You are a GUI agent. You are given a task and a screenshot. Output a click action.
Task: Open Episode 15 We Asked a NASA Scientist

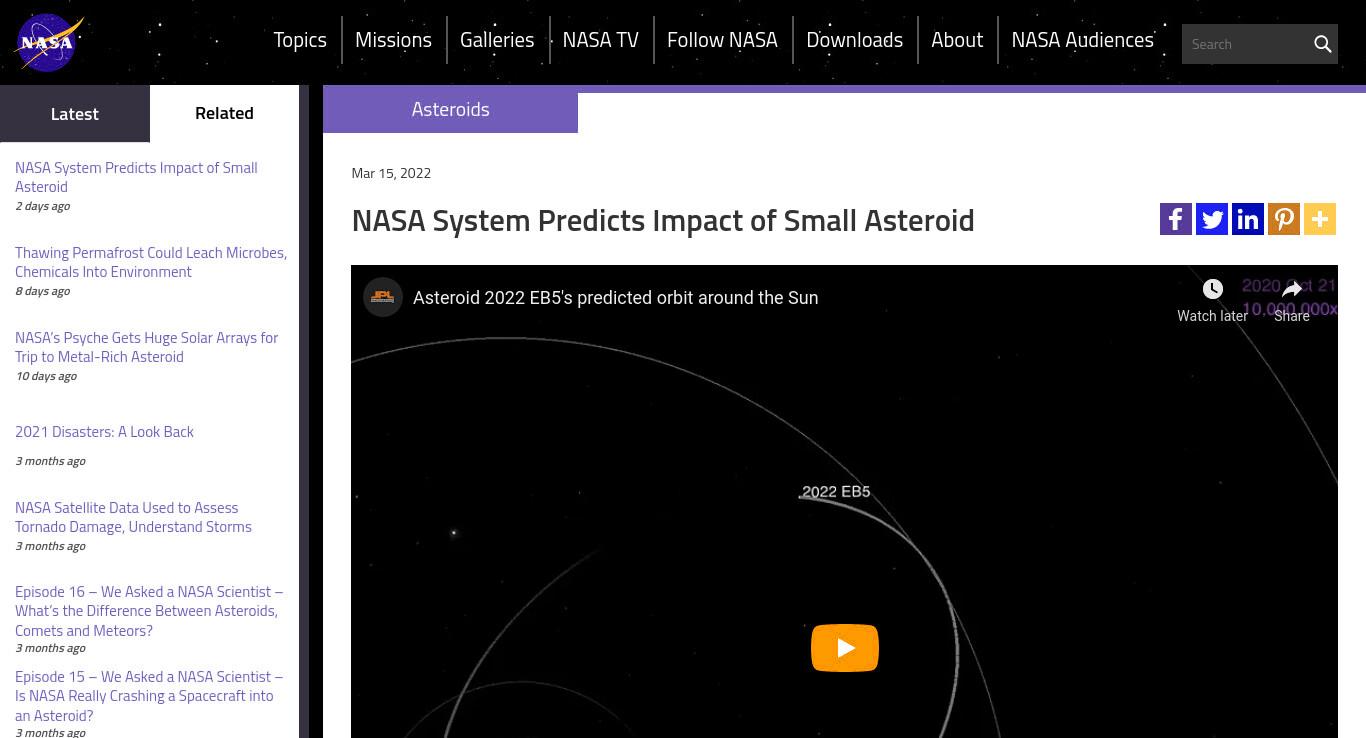coord(149,696)
